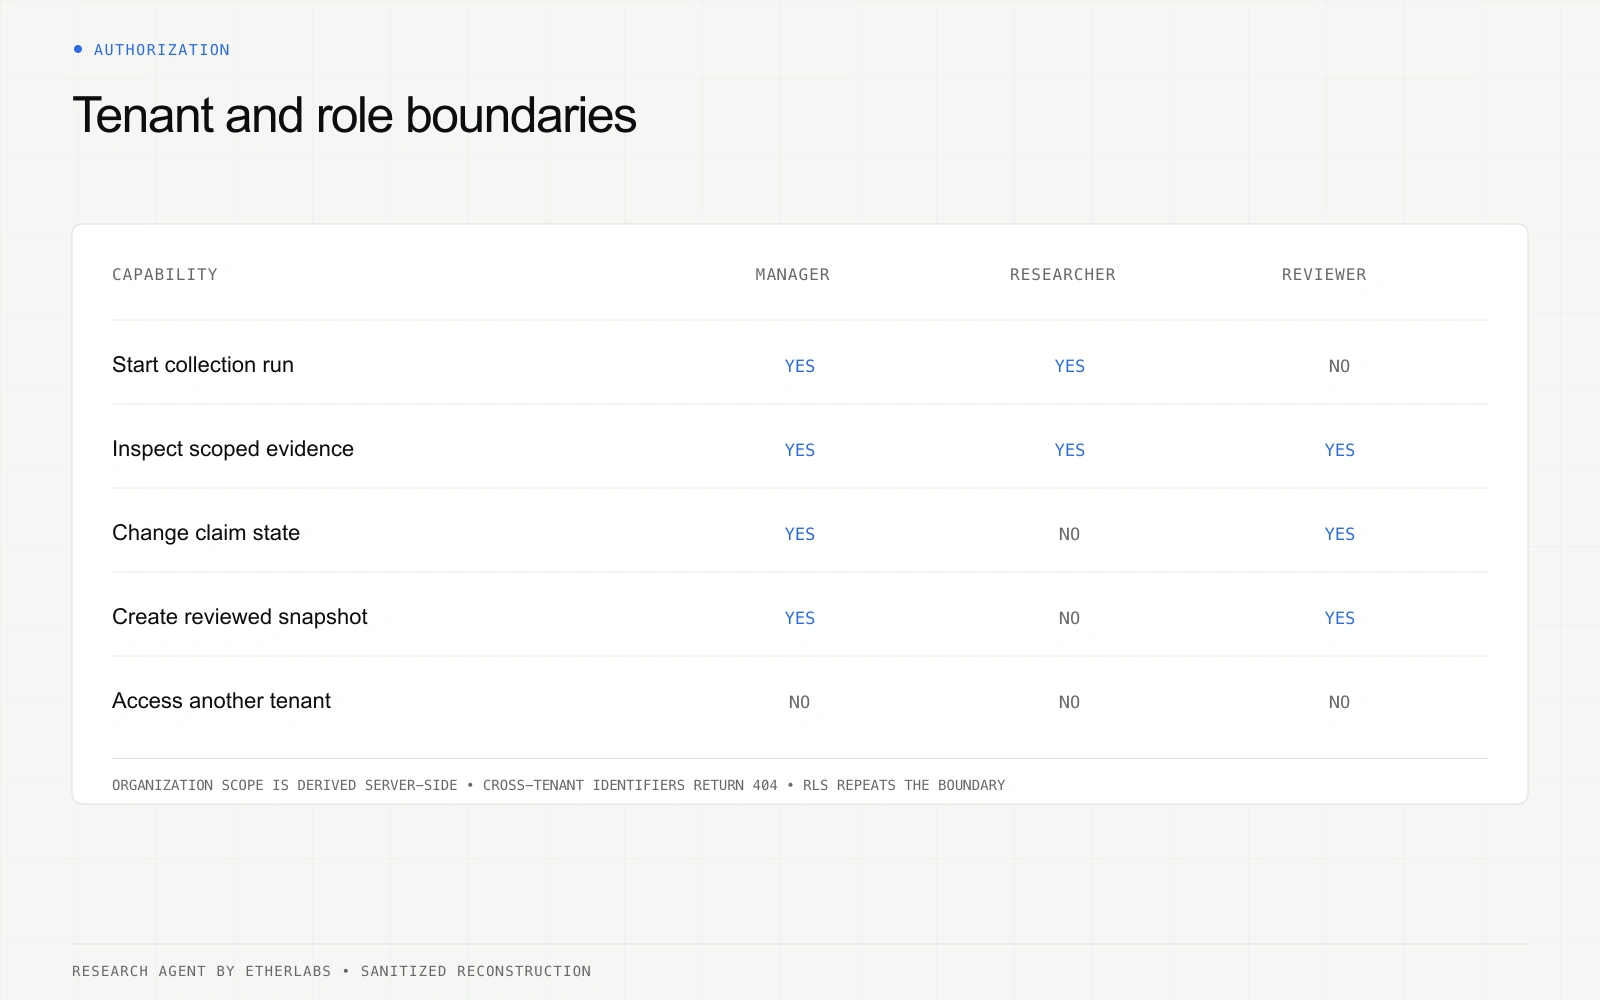Click the RESEARCHER column header
Image resolution: width=1600 pixels, height=1000 pixels.
point(1062,274)
